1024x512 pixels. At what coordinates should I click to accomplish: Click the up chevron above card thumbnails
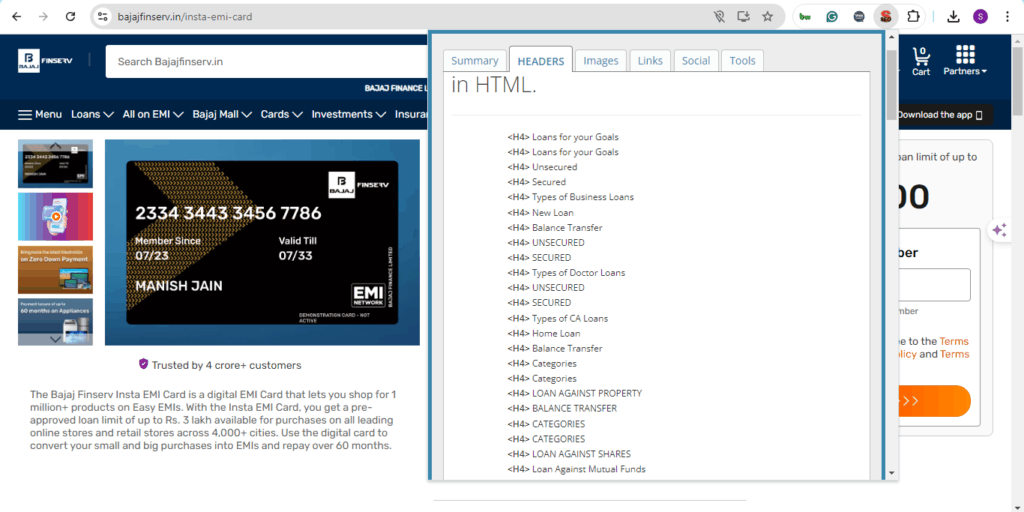56,145
